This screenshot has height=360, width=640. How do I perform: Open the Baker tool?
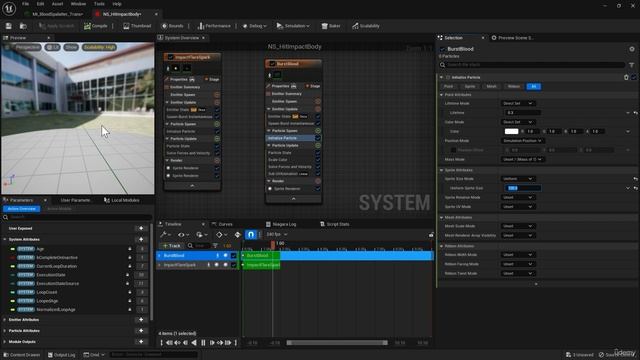point(331,26)
